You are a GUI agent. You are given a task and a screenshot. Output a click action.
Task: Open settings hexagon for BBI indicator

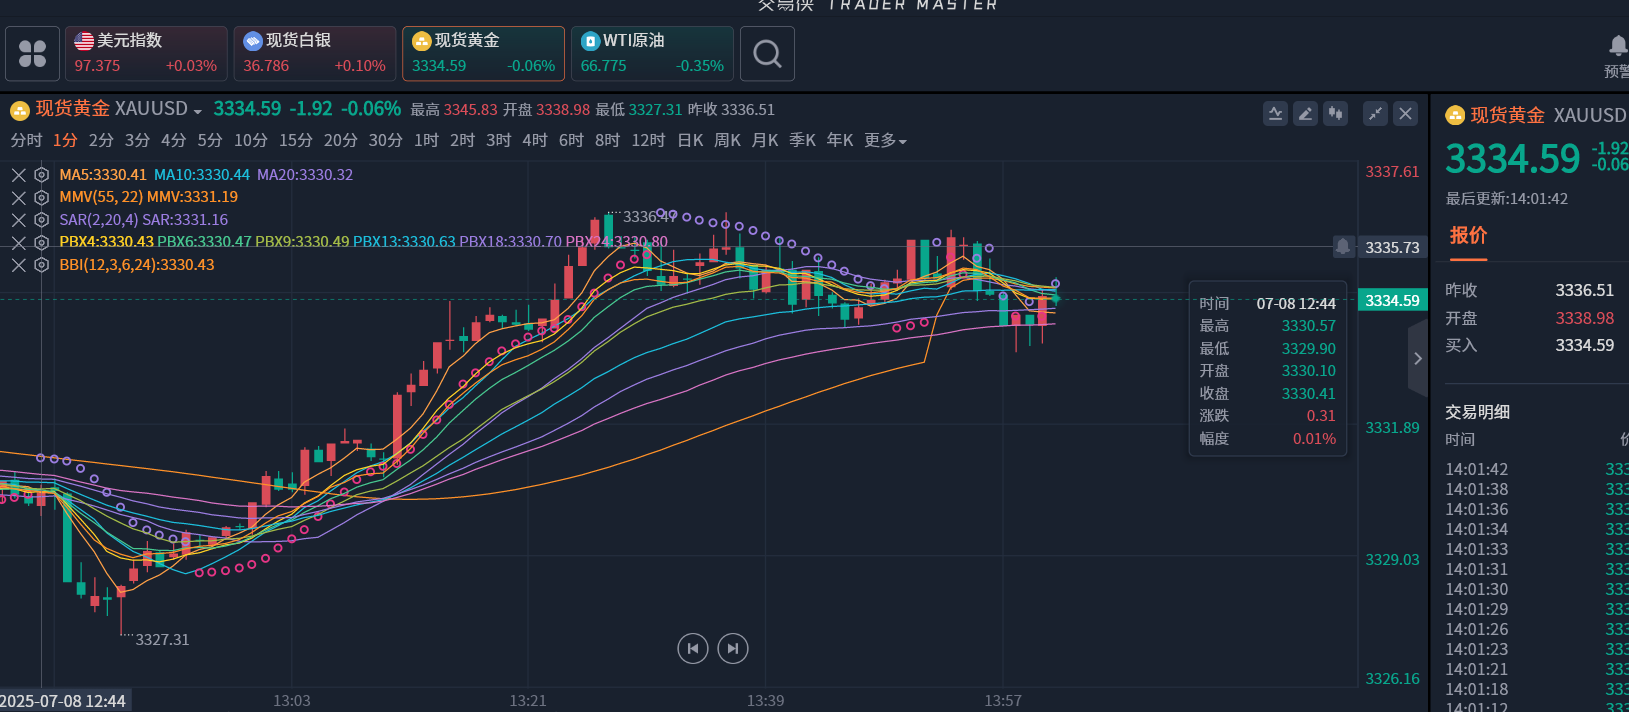point(41,265)
